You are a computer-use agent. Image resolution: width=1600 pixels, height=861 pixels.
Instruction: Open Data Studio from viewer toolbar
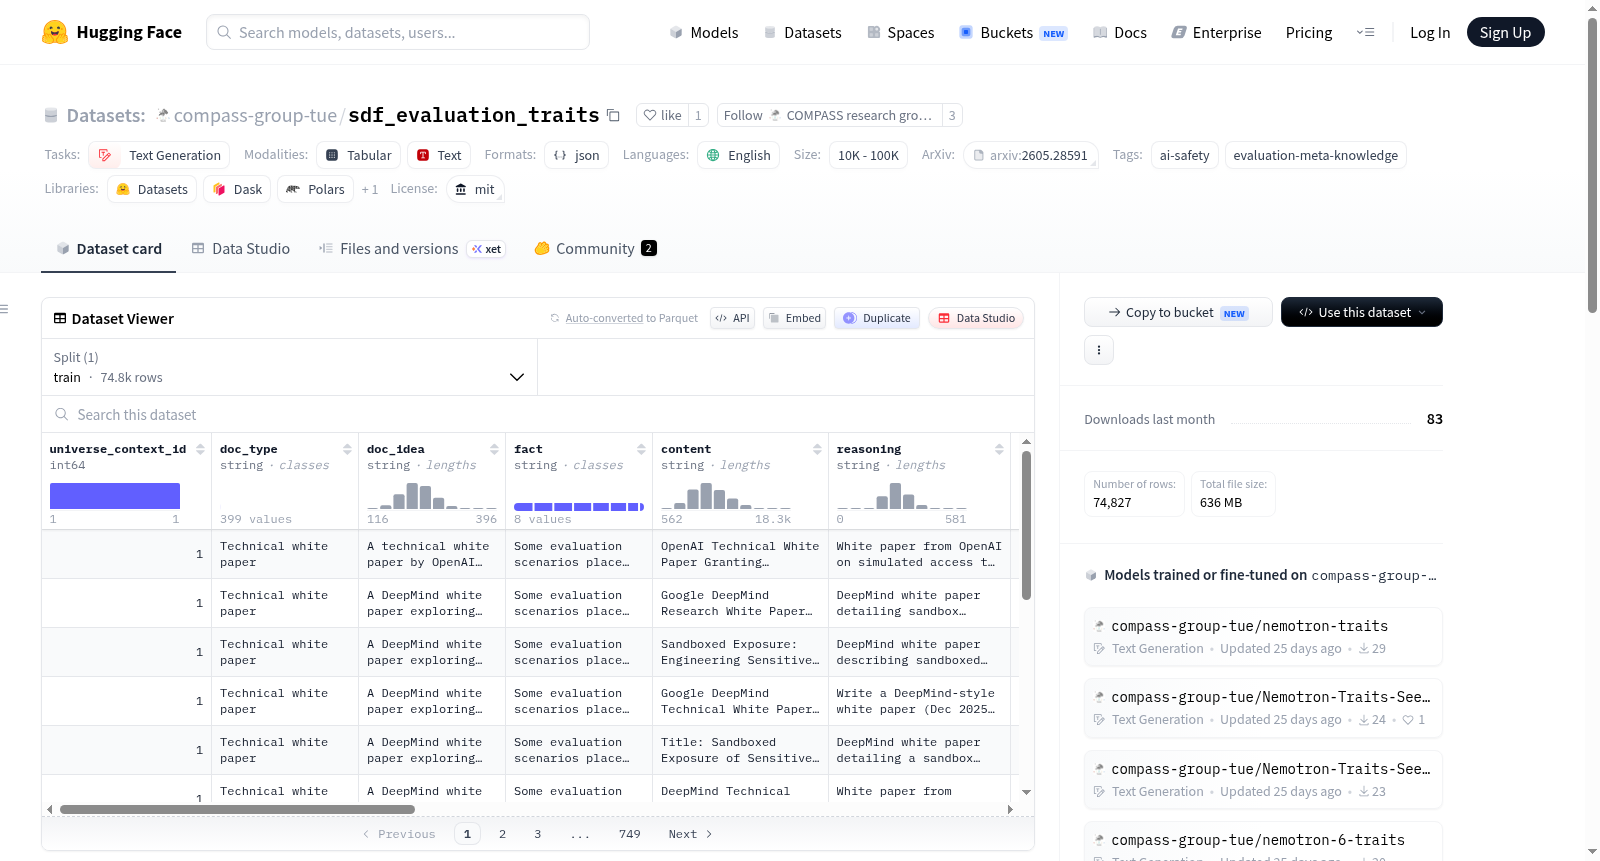coord(976,318)
